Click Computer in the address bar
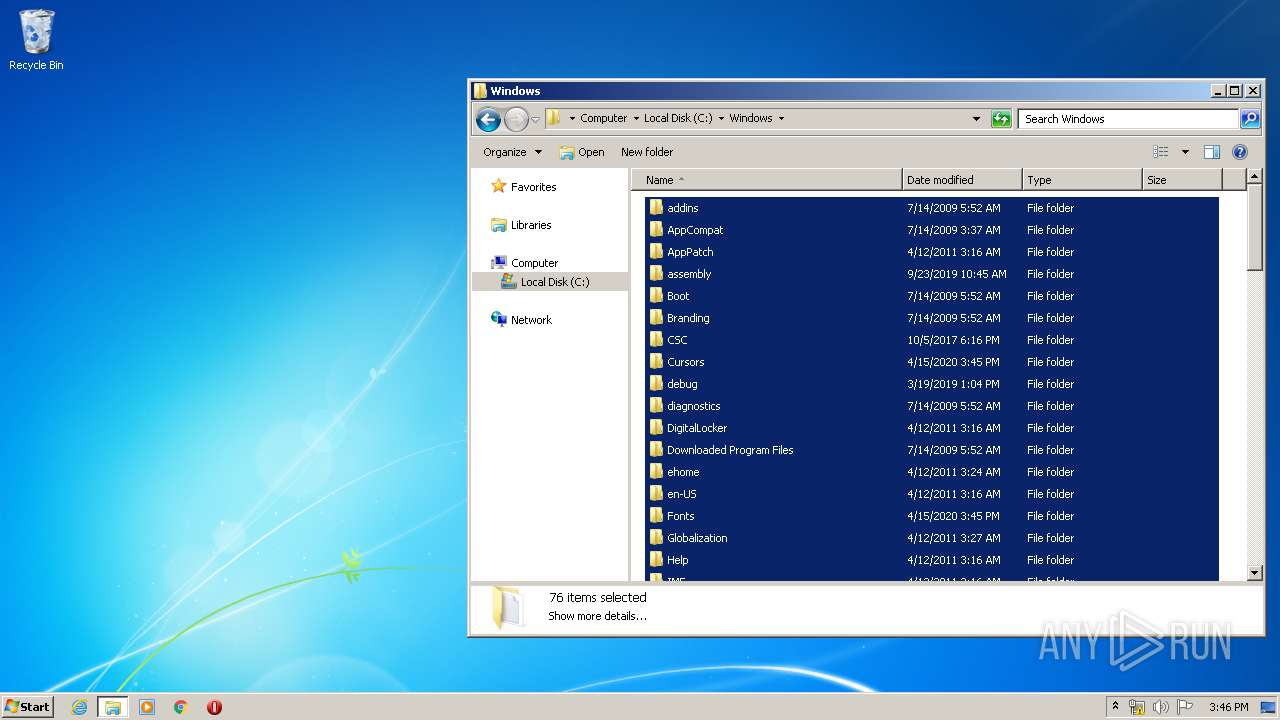1280x720 pixels. point(604,118)
